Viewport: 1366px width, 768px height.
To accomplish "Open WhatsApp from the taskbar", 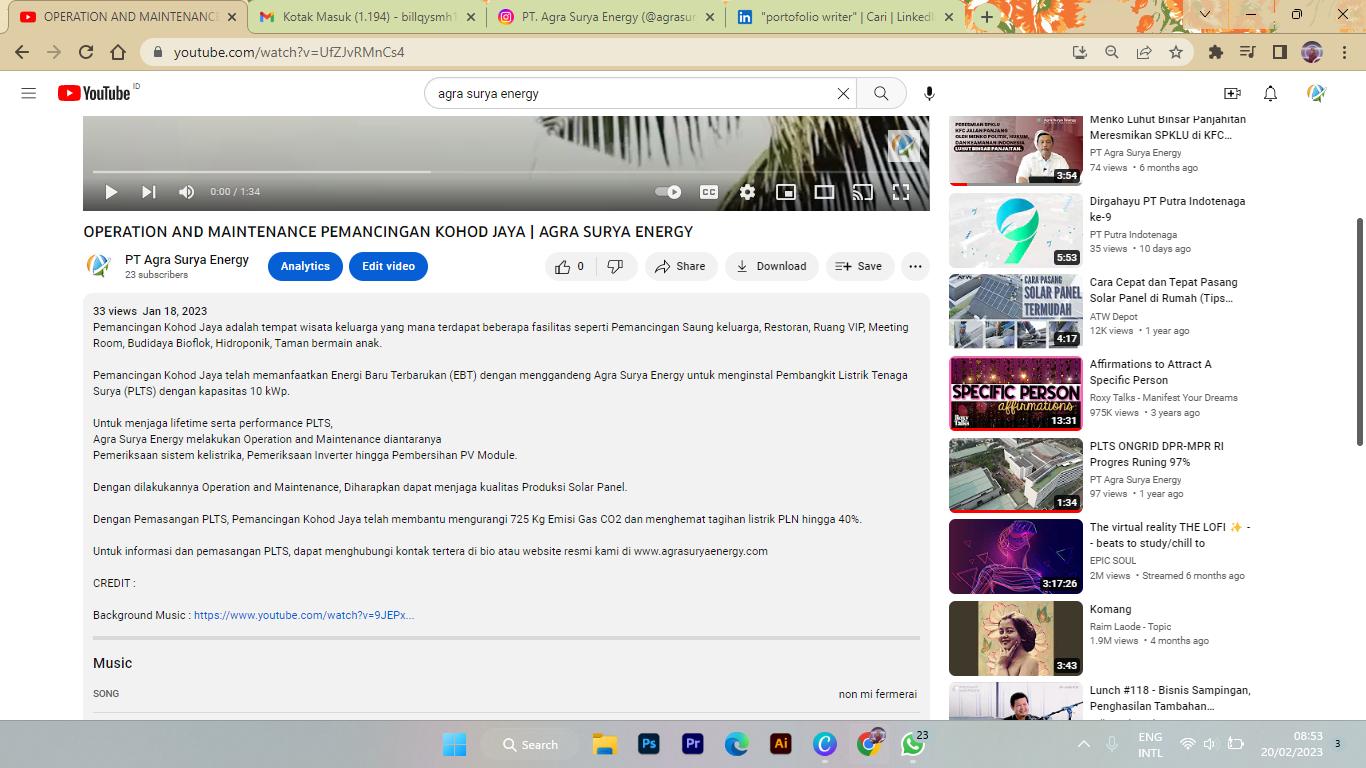I will 912,744.
